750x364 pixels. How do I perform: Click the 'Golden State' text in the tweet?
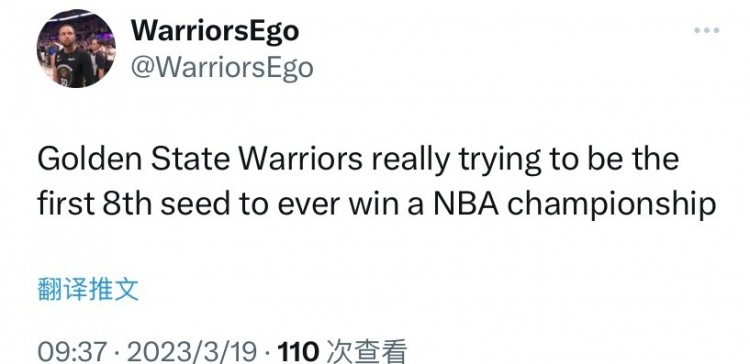tap(134, 159)
